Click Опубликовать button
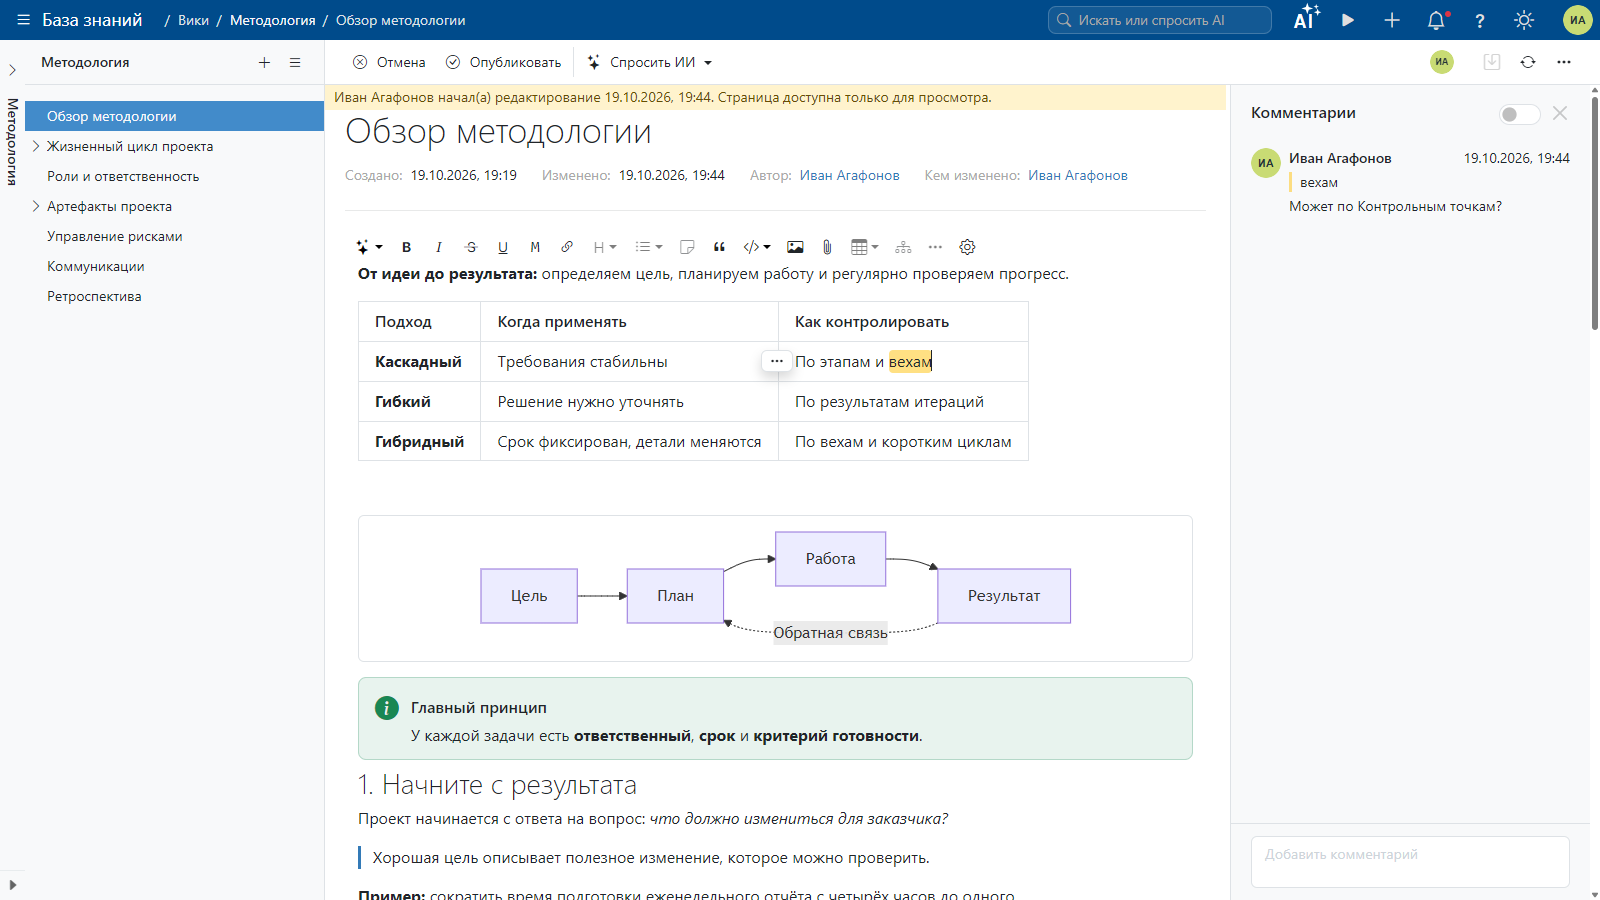Viewport: 1600px width, 900px height. point(503,62)
